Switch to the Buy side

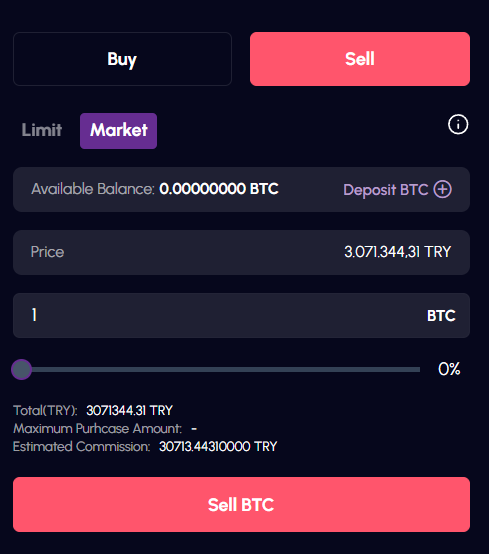click(x=122, y=59)
